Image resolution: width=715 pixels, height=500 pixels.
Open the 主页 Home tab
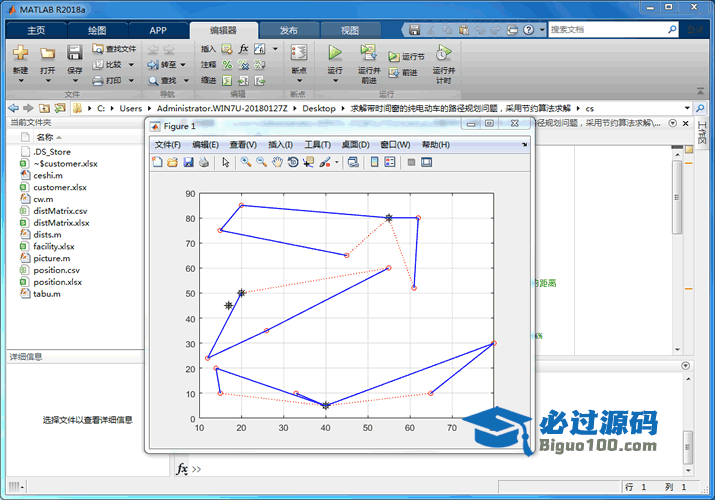click(x=36, y=31)
